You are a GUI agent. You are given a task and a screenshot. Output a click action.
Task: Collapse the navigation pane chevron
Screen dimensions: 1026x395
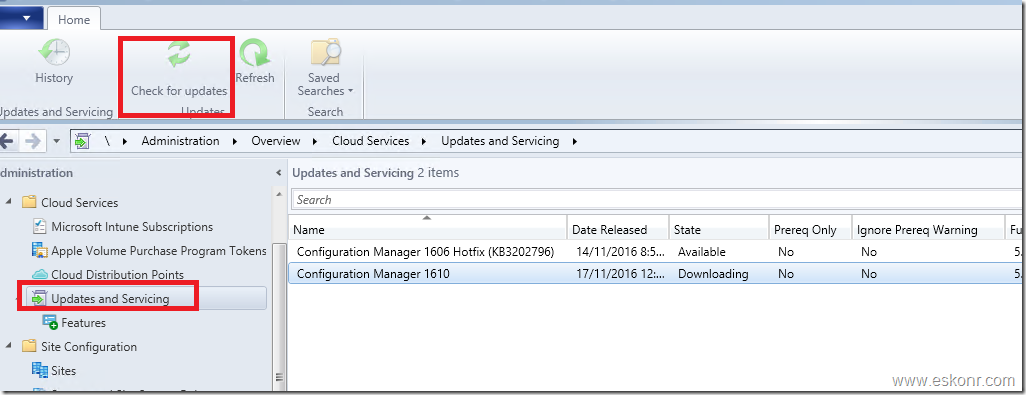278,173
